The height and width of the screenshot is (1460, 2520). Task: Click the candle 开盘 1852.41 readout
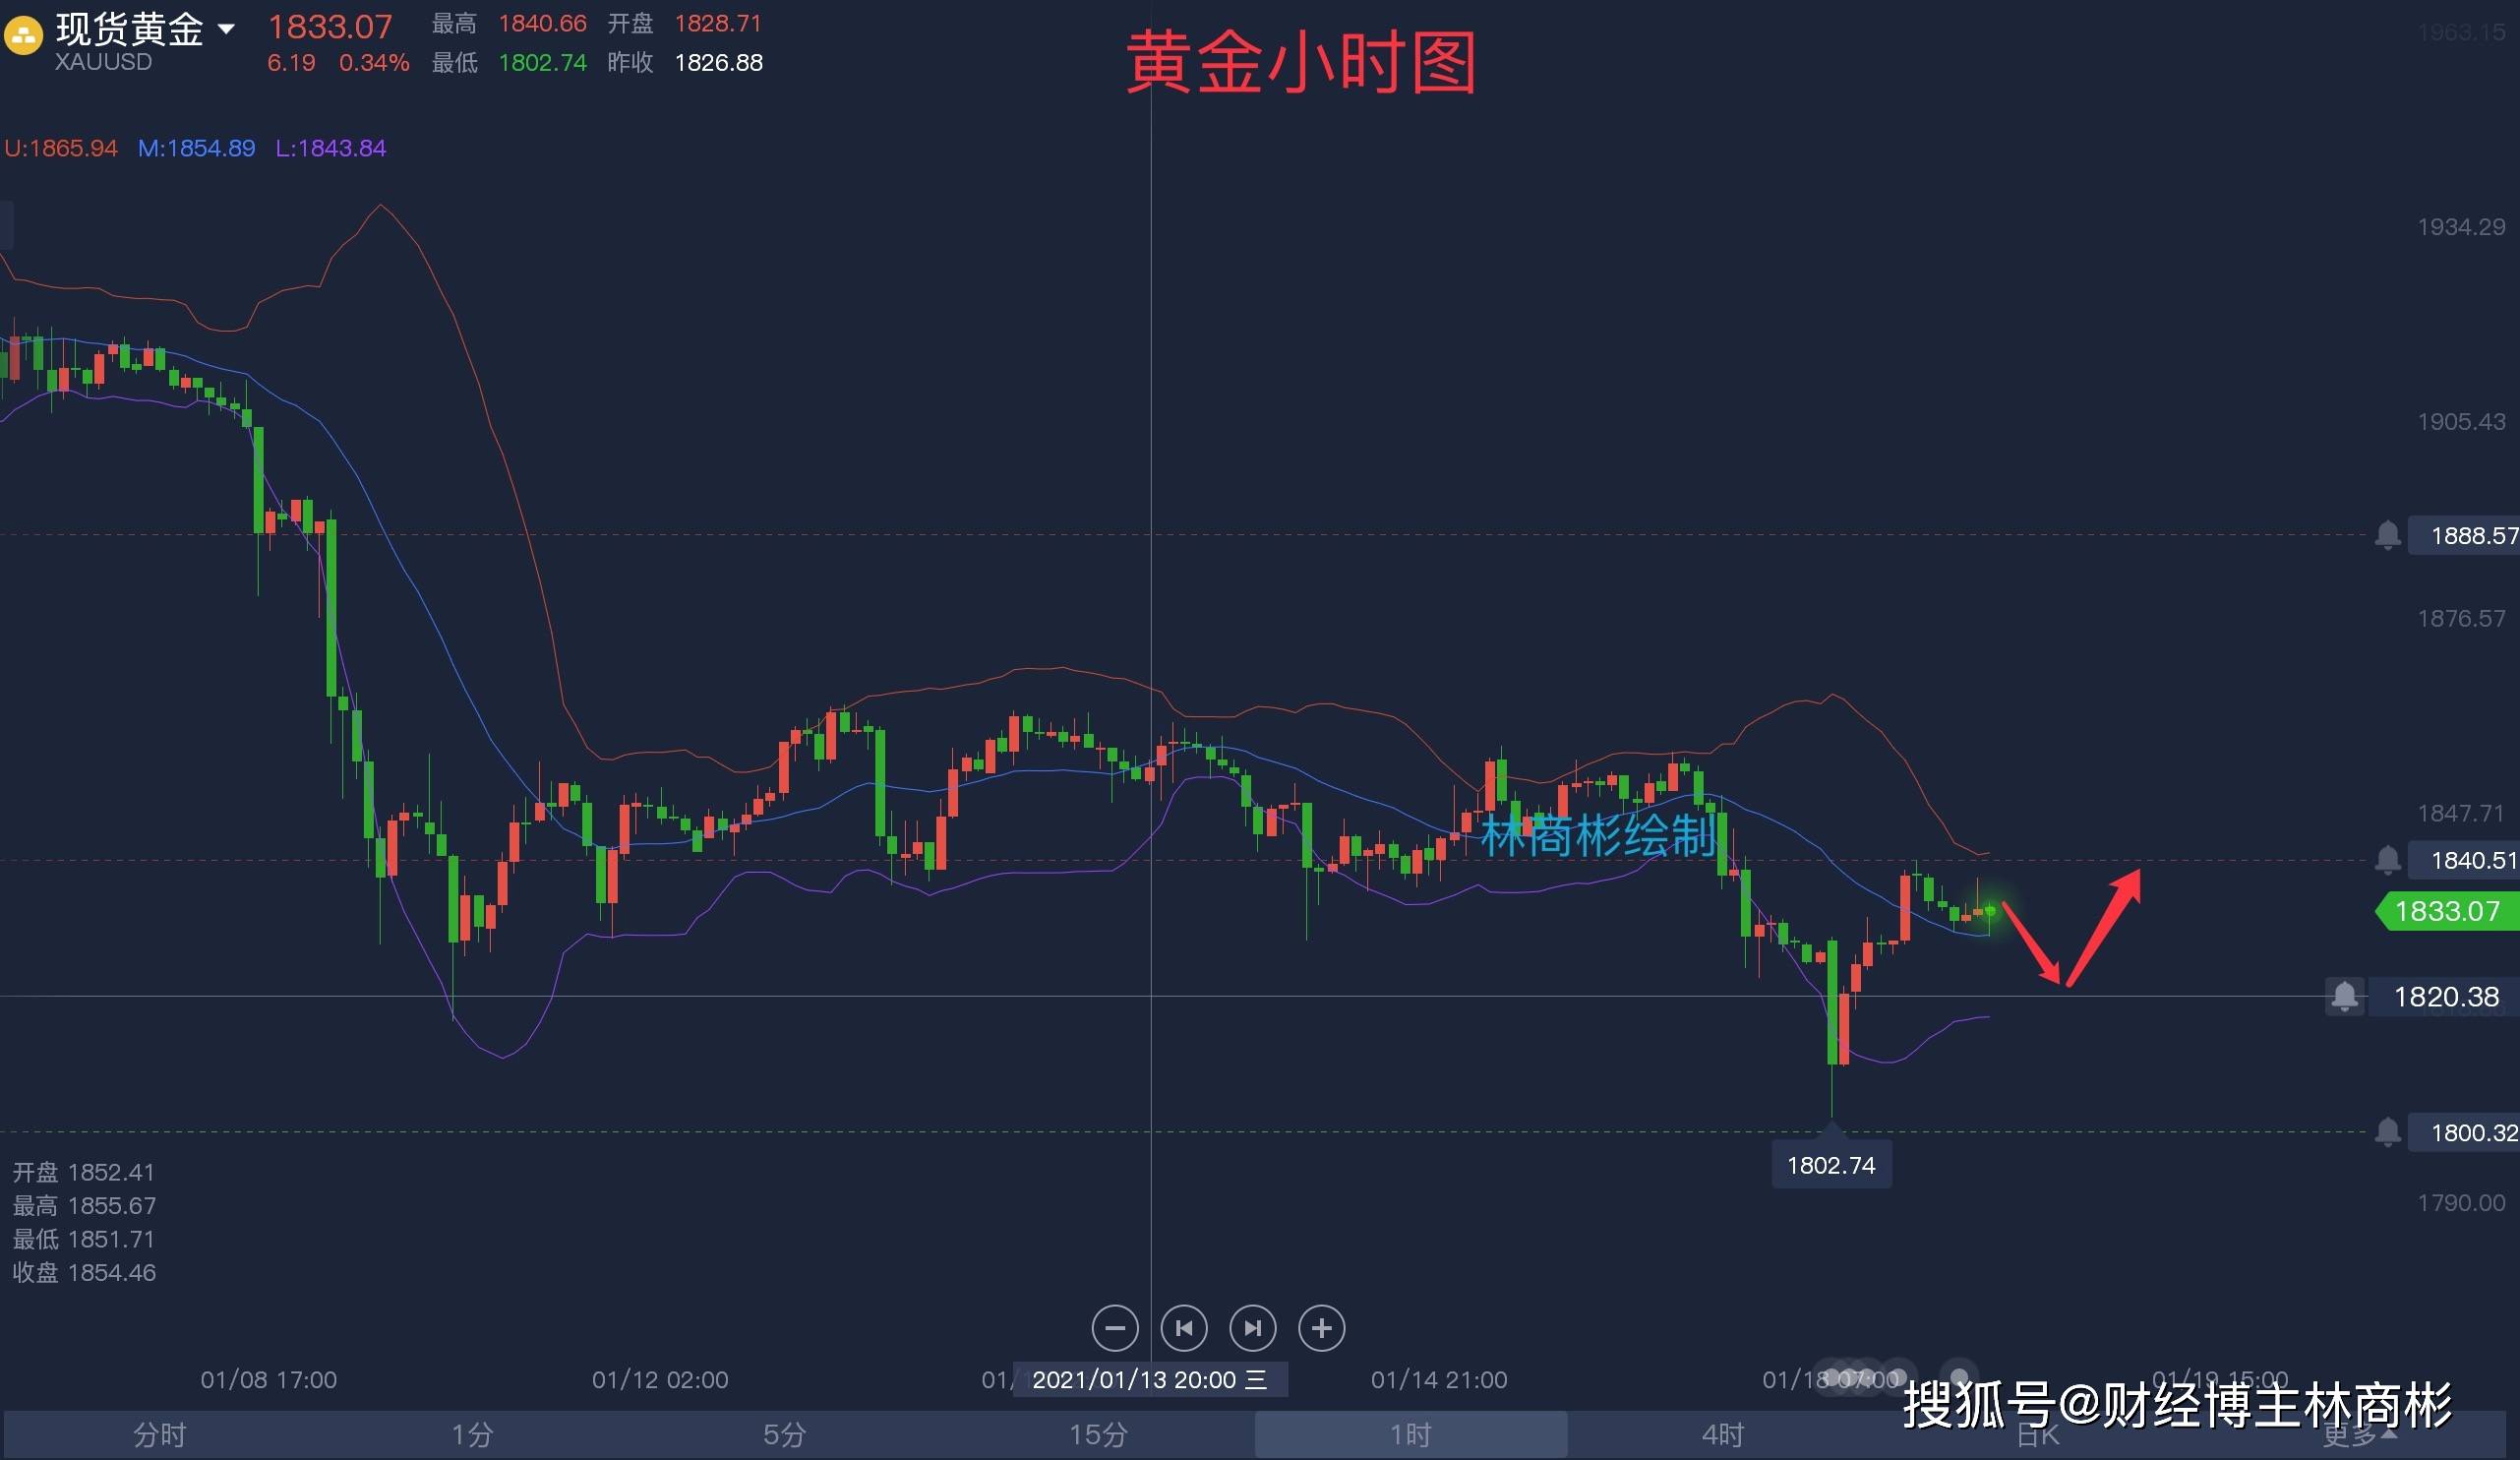84,1172
